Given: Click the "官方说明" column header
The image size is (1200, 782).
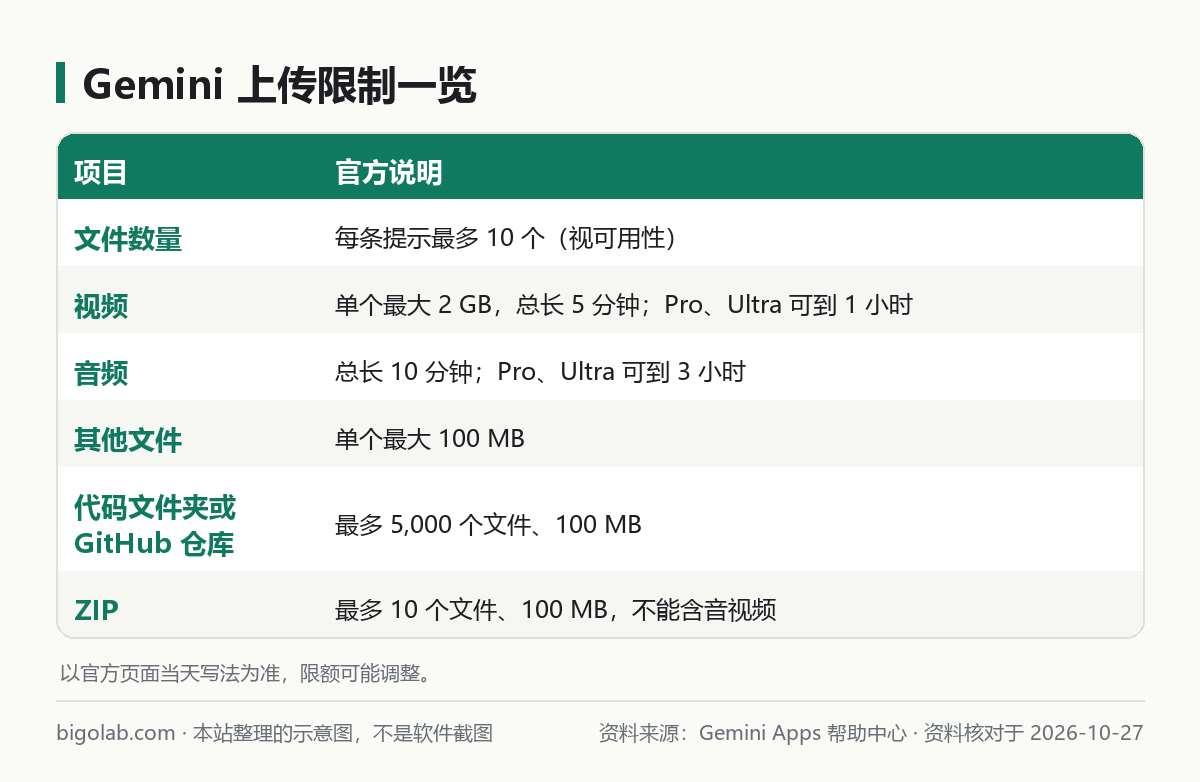Looking at the screenshot, I should click(389, 172).
